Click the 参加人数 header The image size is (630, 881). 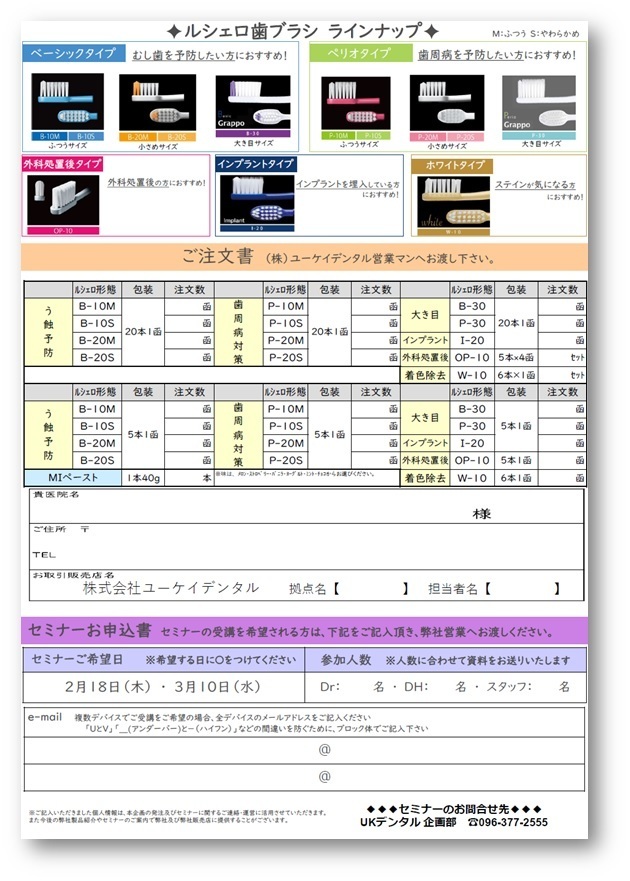coord(346,660)
